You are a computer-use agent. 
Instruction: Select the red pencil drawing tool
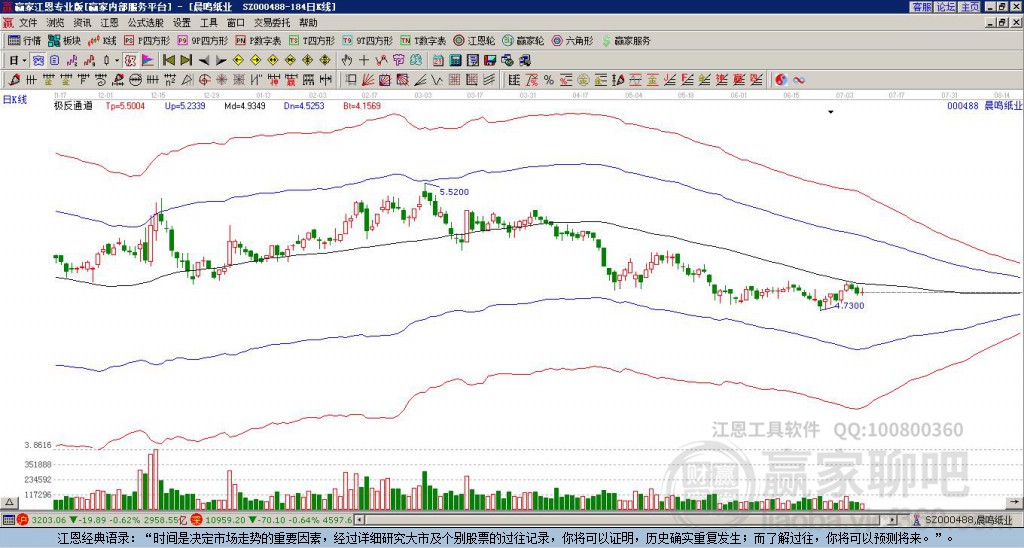14,80
